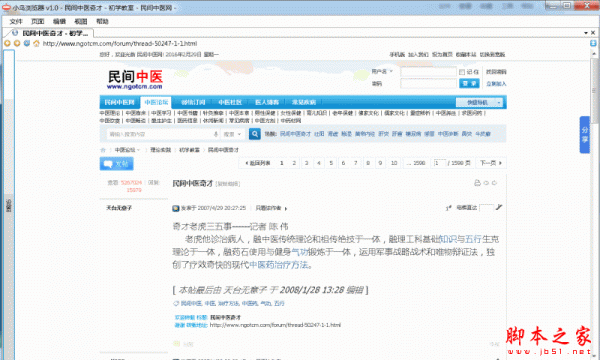600x360 pixels.
Task: Click the blue icon at top of scrollbar
Action: 593,43
